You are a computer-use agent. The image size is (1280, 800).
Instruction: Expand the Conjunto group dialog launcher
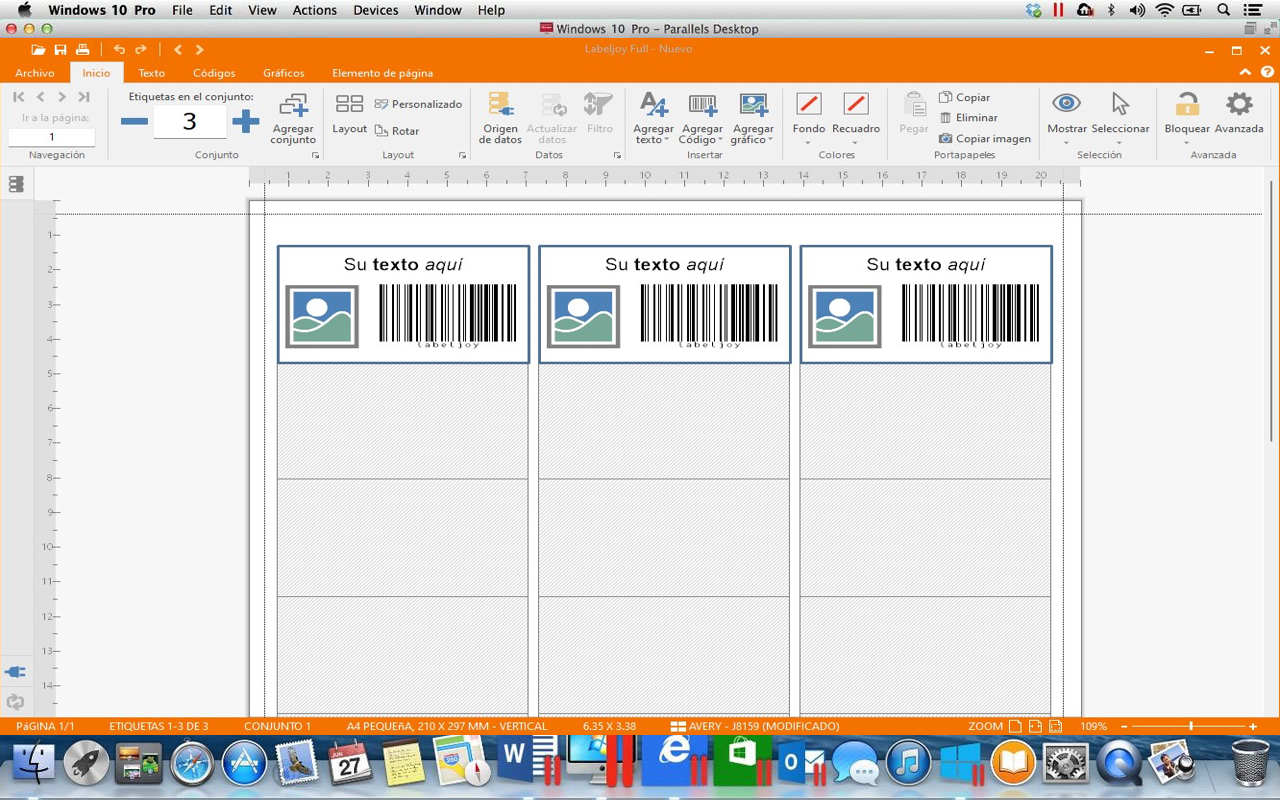(x=315, y=155)
